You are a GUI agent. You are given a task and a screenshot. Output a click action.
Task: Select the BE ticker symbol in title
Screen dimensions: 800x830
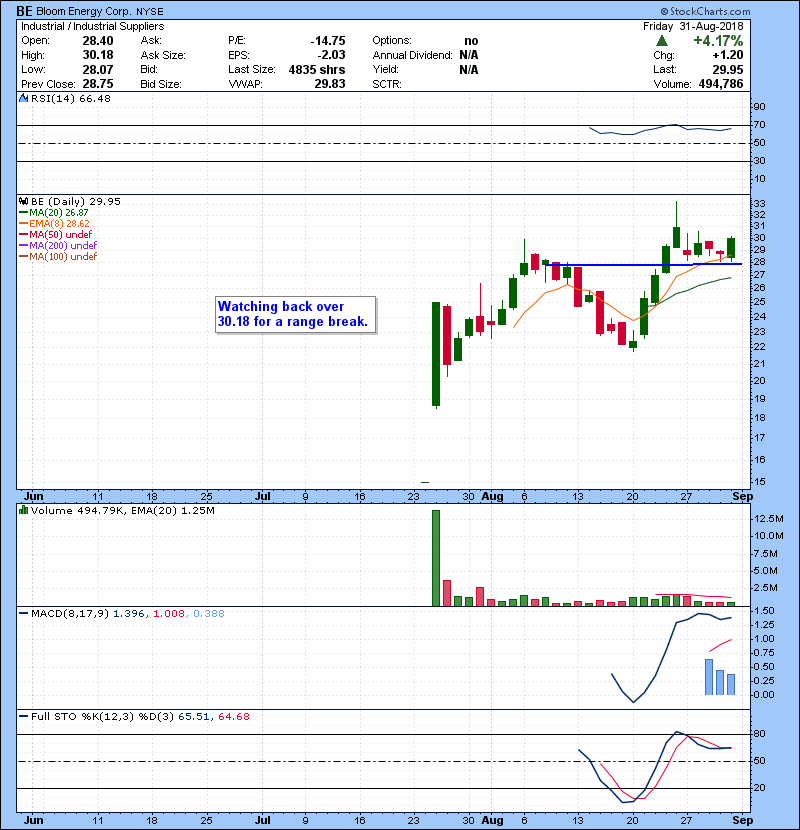24,11
